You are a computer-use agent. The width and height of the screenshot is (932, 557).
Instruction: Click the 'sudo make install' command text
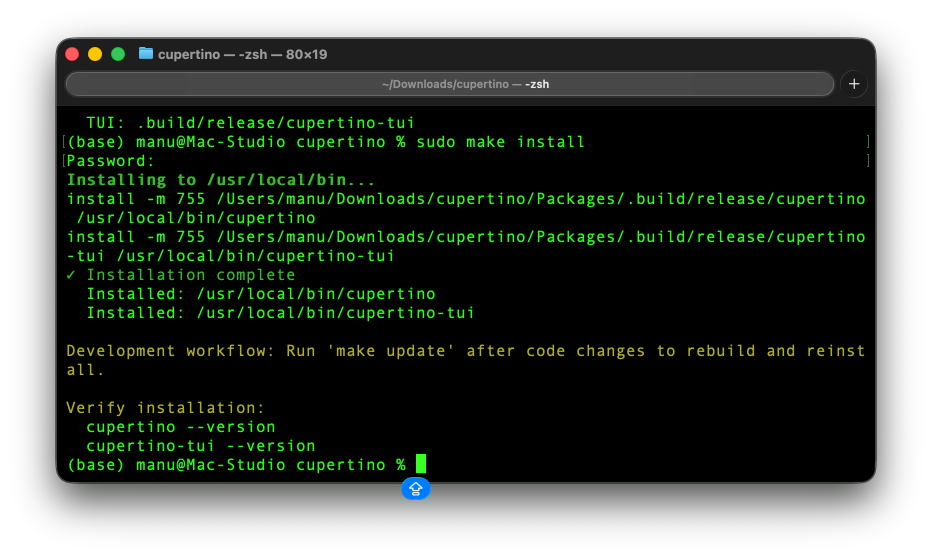click(500, 142)
